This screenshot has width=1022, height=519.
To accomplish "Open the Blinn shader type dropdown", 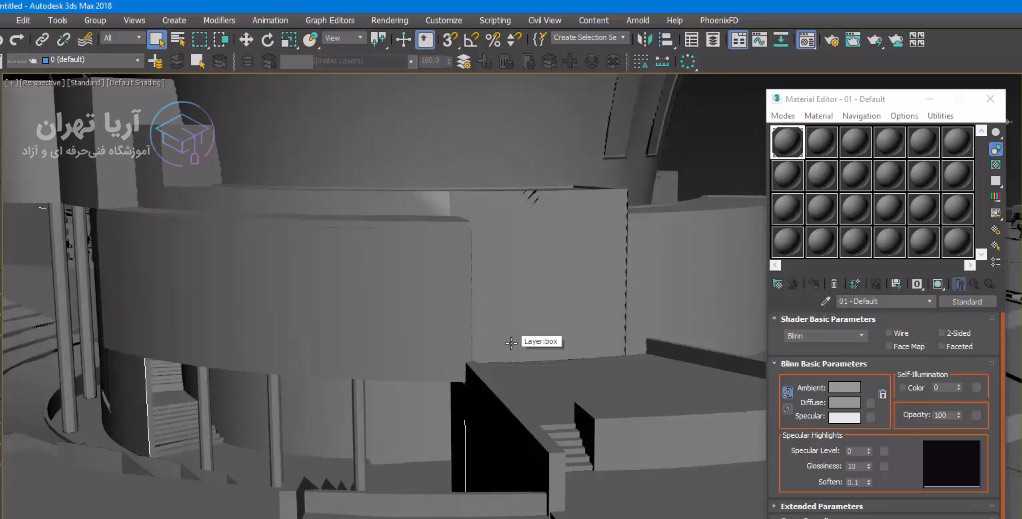I will coord(826,336).
